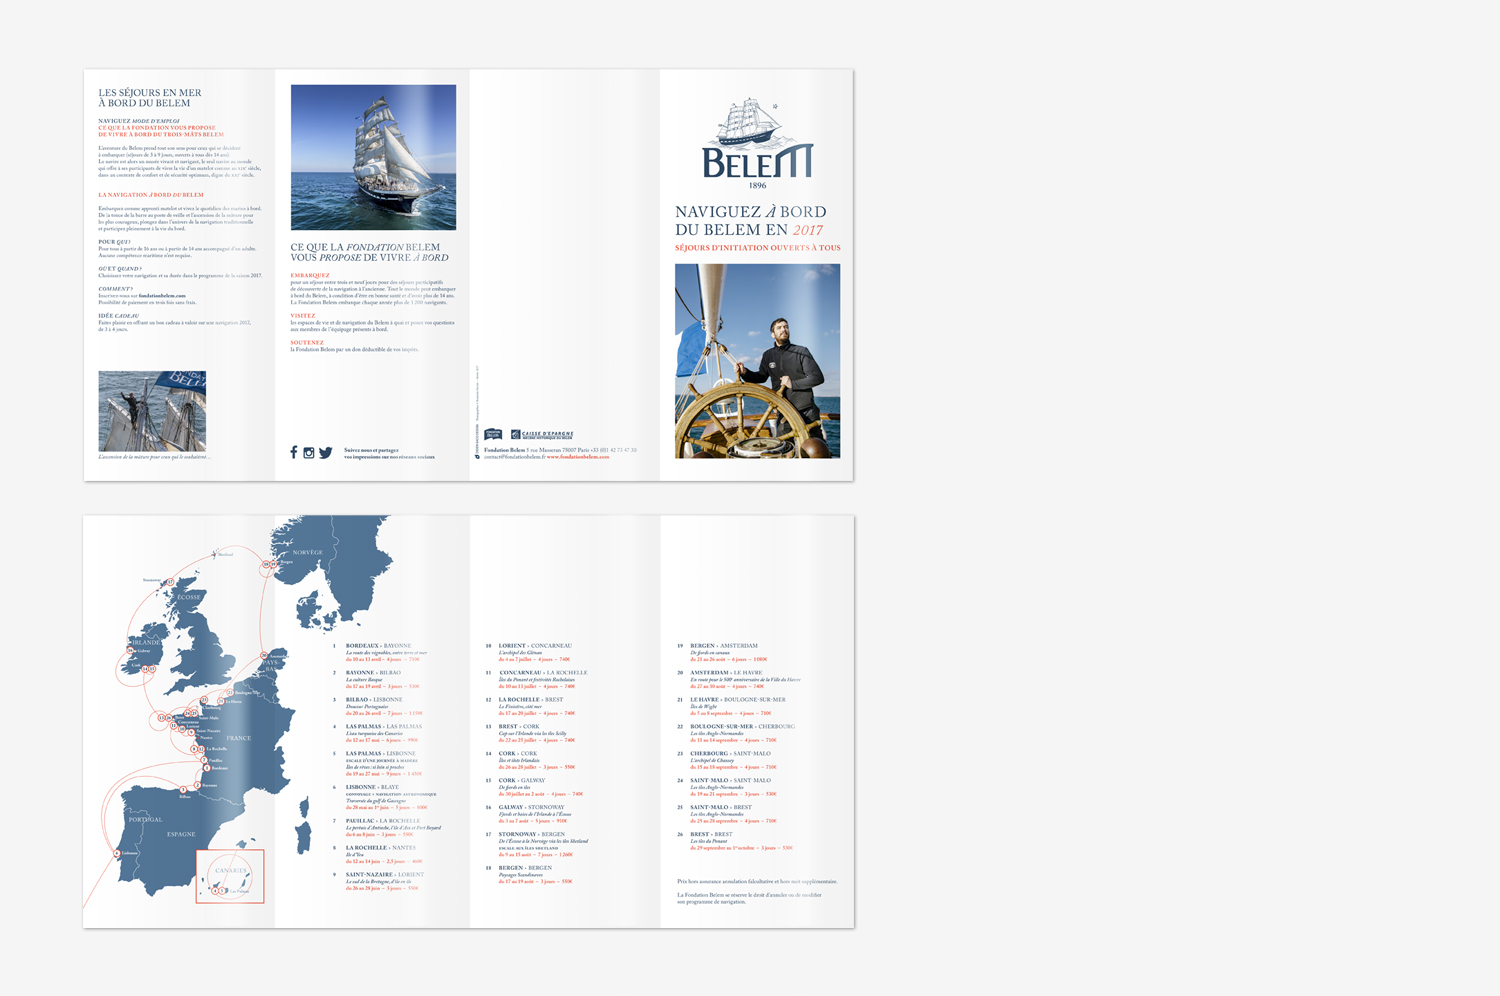Click the ÉCOSSE label on the map
1500x996 pixels.
pos(189,597)
